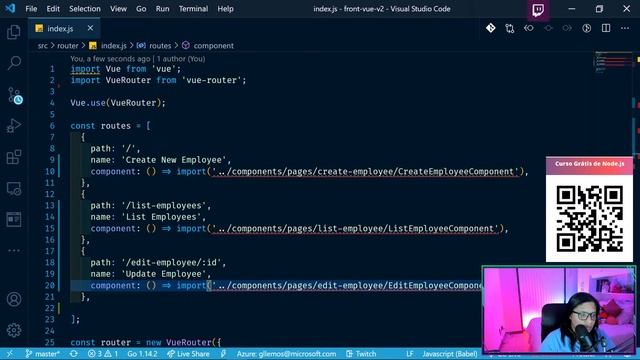
Task: Expand the routes breadcrumb symbol
Action: pyautogui.click(x=154, y=46)
